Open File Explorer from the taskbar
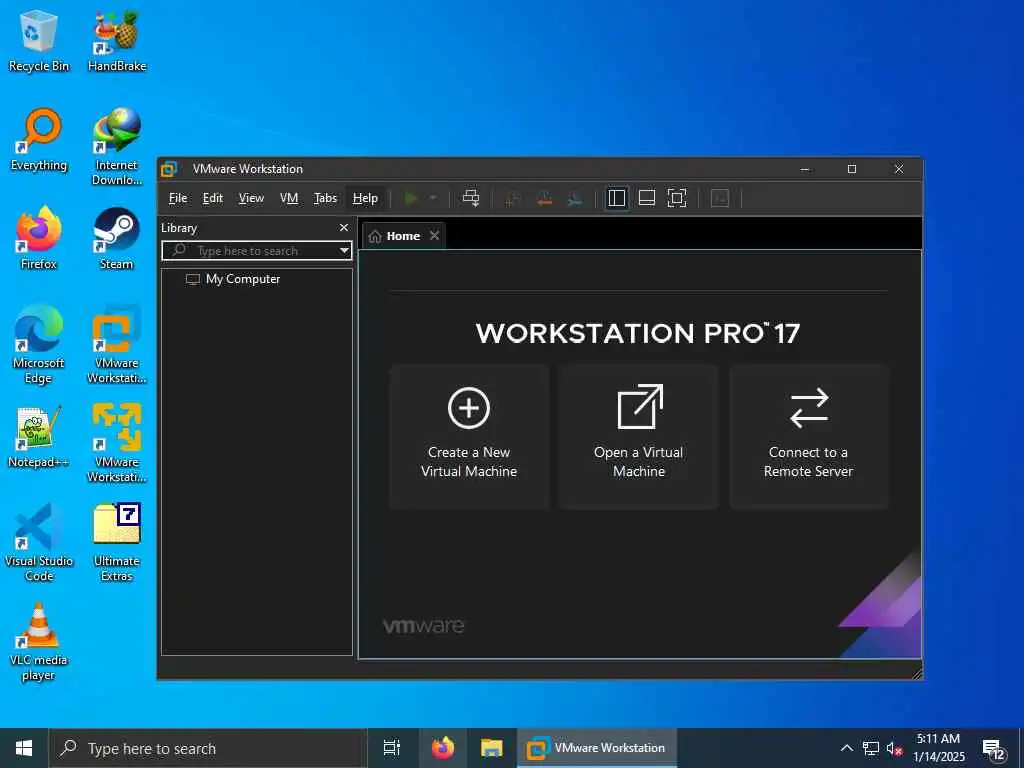The width and height of the screenshot is (1024, 768). pos(492,748)
